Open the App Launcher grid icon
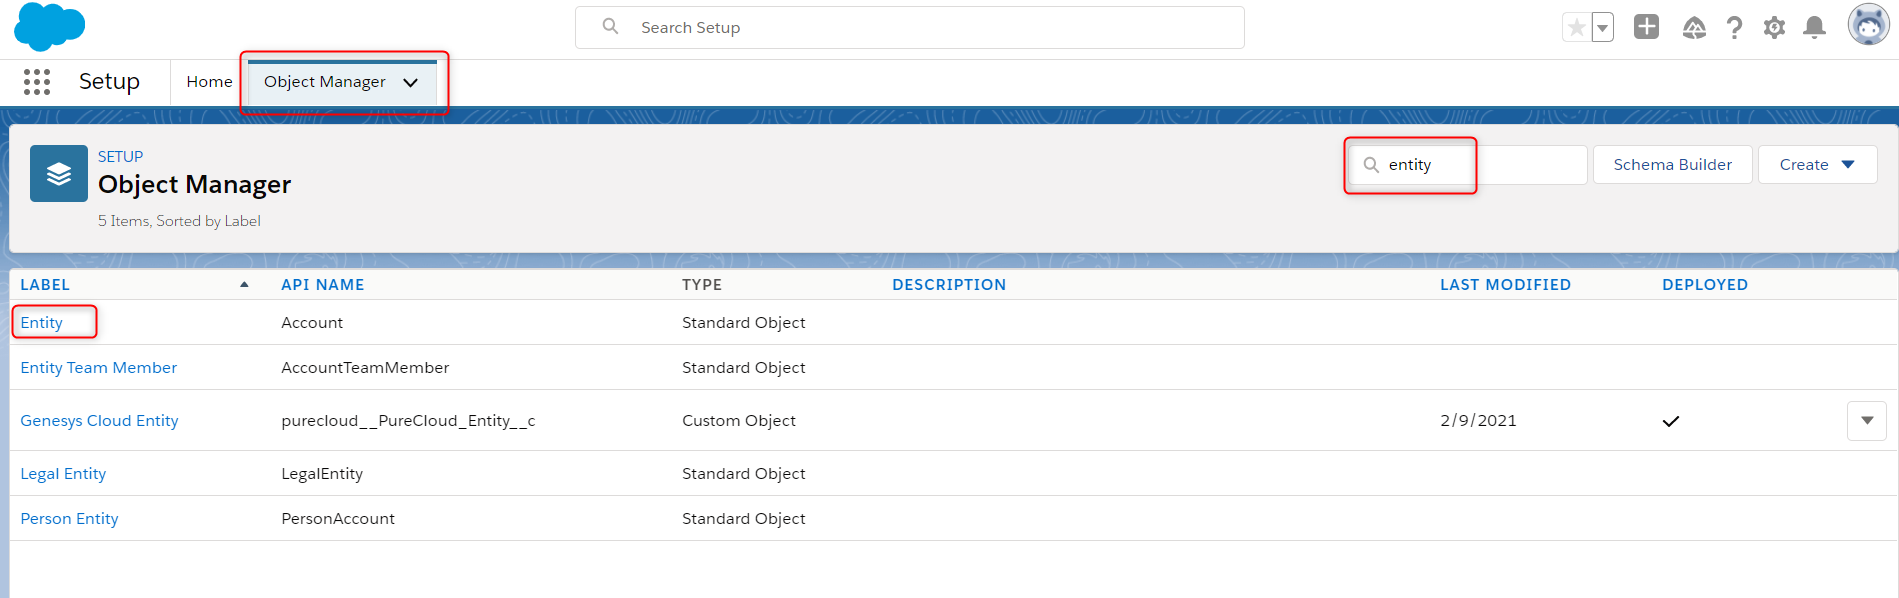The width and height of the screenshot is (1899, 598). tap(37, 82)
